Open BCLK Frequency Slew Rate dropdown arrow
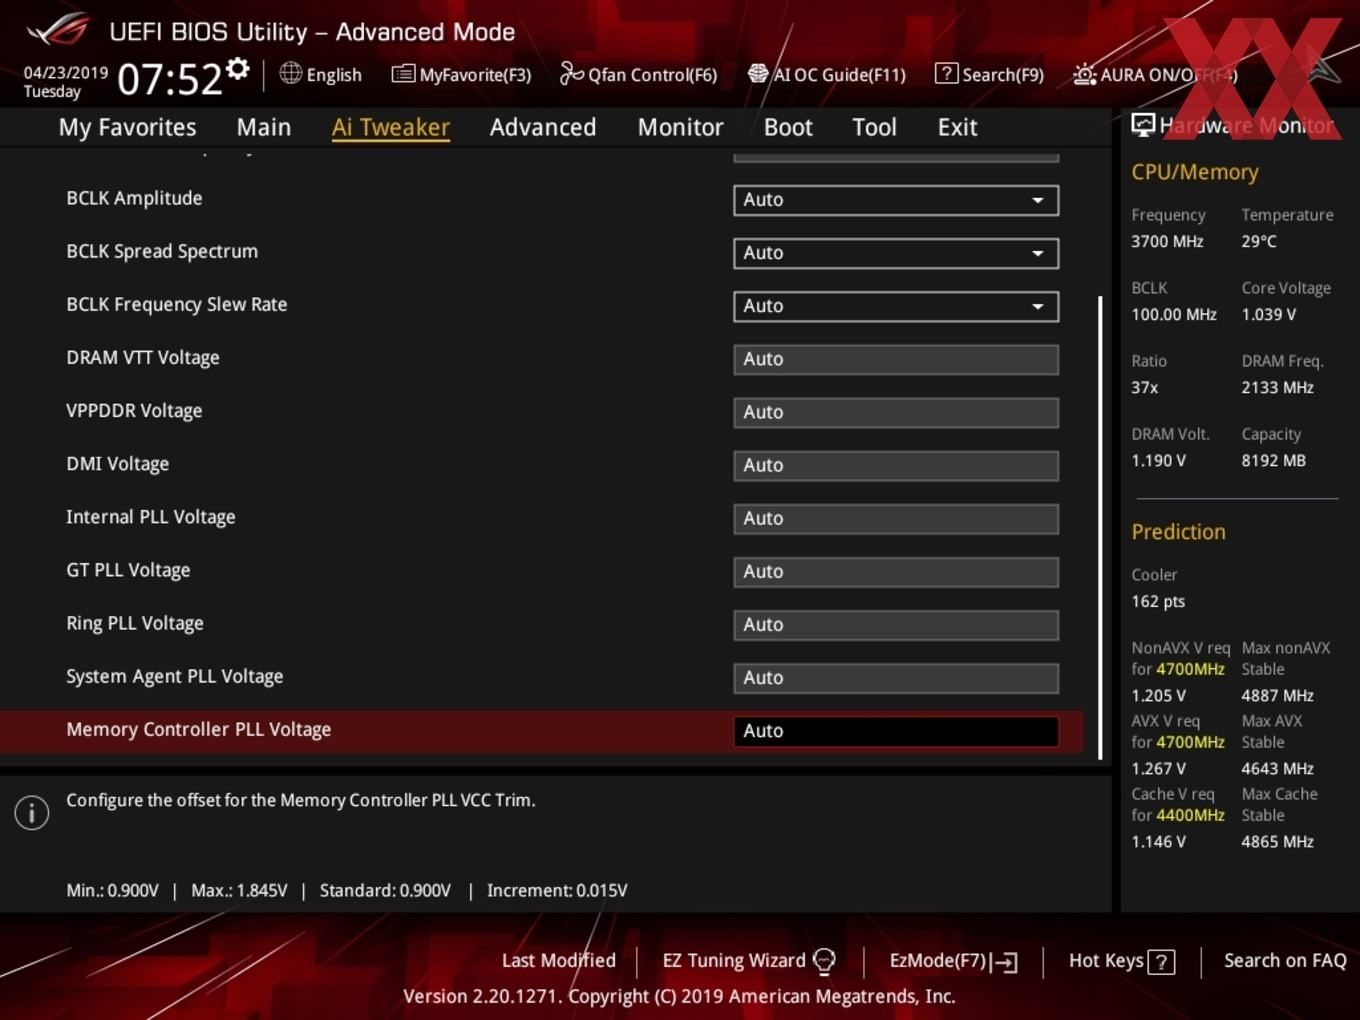 coord(1038,306)
